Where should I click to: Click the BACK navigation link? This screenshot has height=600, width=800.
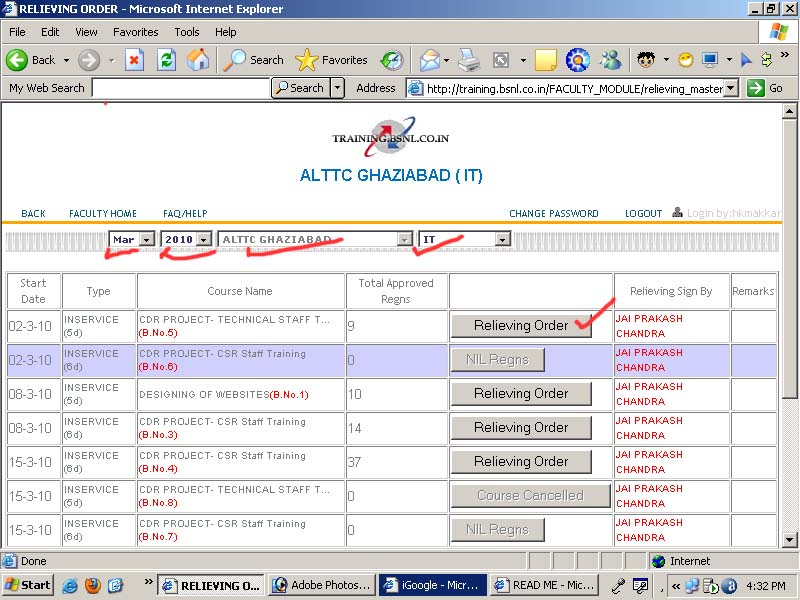pos(33,213)
